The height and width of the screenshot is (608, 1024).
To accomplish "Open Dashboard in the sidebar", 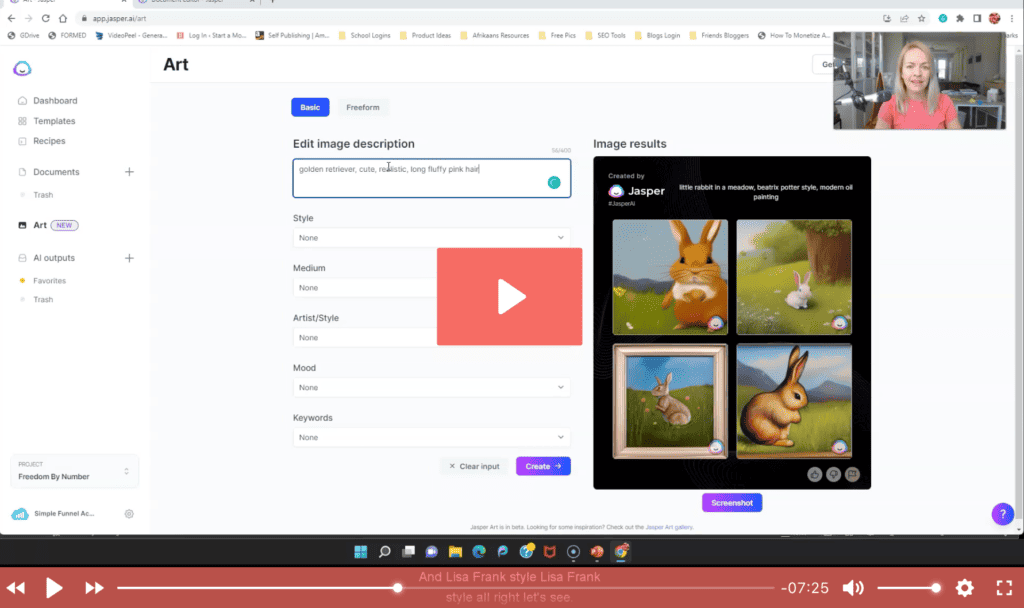I will pyautogui.click(x=55, y=101).
